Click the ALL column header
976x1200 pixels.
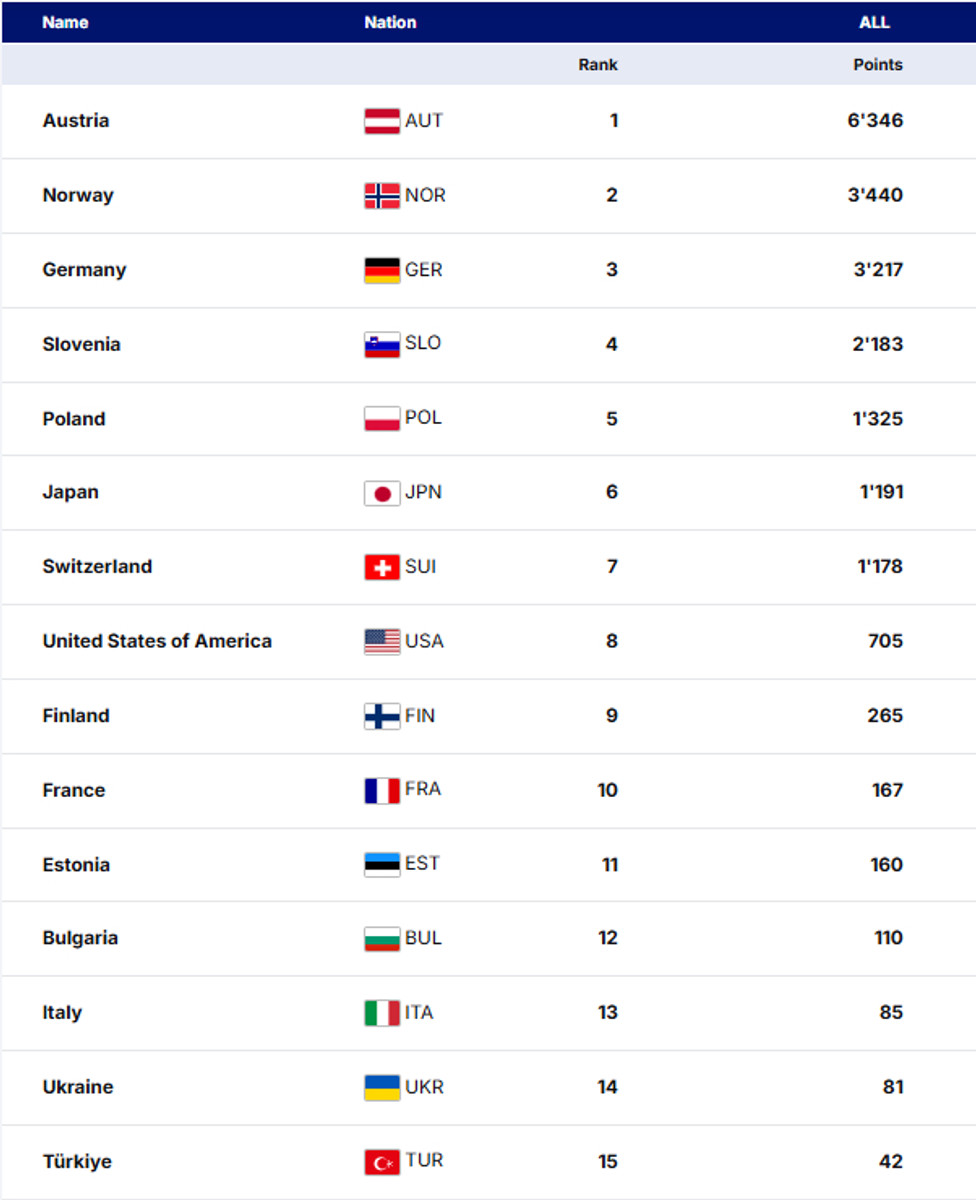pyautogui.click(x=874, y=22)
